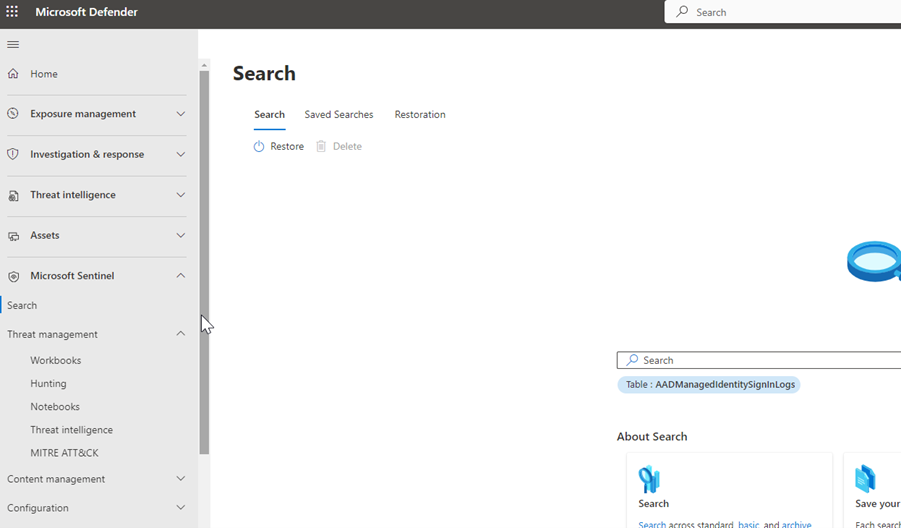
Task: Expand Exposure management section
Action: coord(180,114)
